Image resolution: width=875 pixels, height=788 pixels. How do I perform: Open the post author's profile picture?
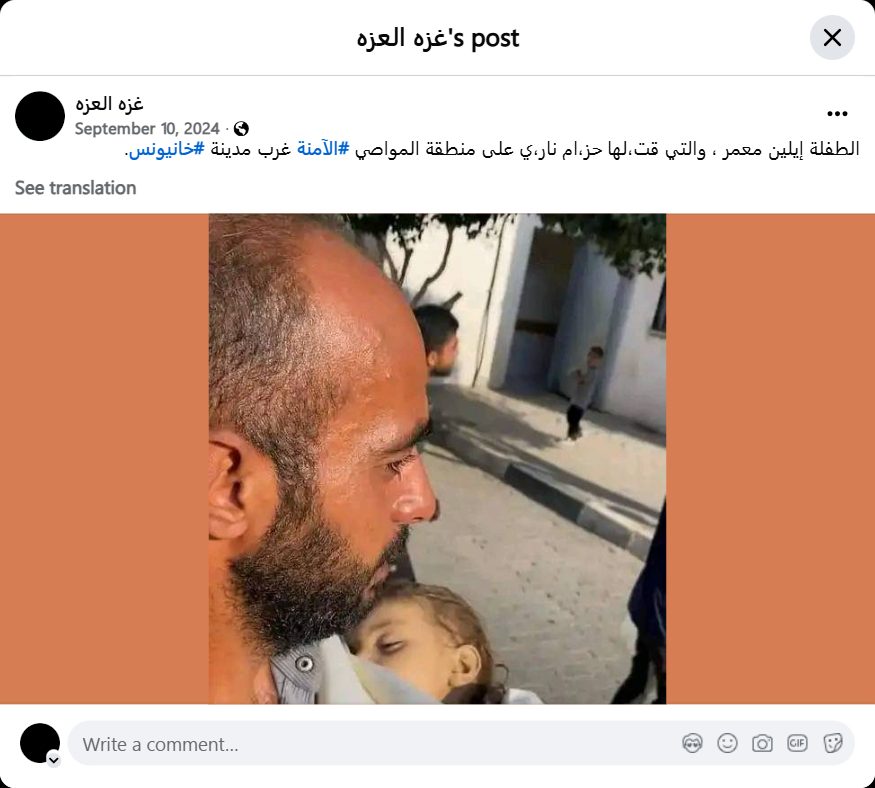tap(40, 116)
